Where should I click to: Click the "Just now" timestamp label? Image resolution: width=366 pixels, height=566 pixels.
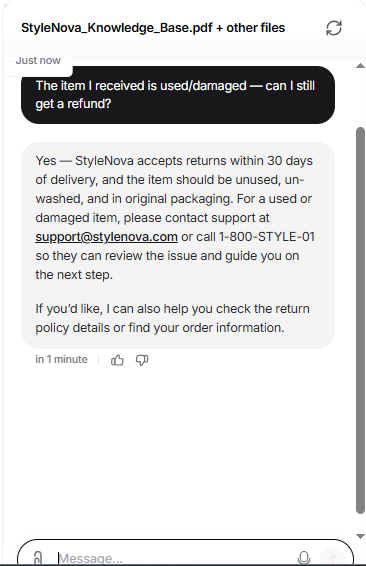[x=38, y=60]
